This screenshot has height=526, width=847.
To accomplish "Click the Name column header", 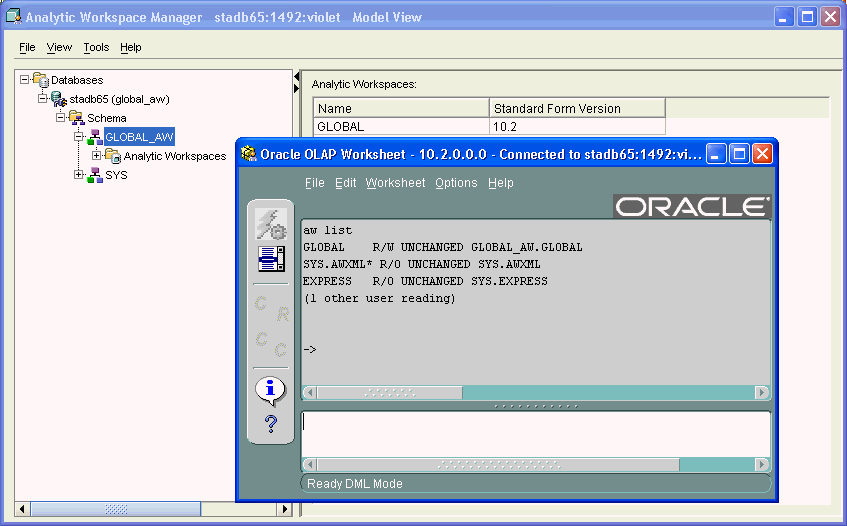I will 401,109.
